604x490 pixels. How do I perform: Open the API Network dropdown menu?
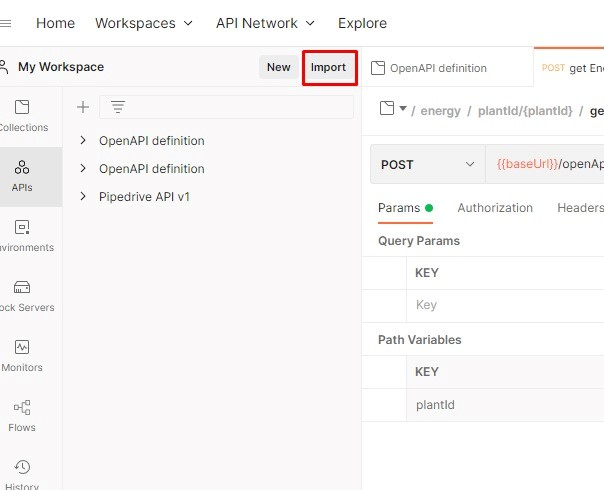click(265, 23)
